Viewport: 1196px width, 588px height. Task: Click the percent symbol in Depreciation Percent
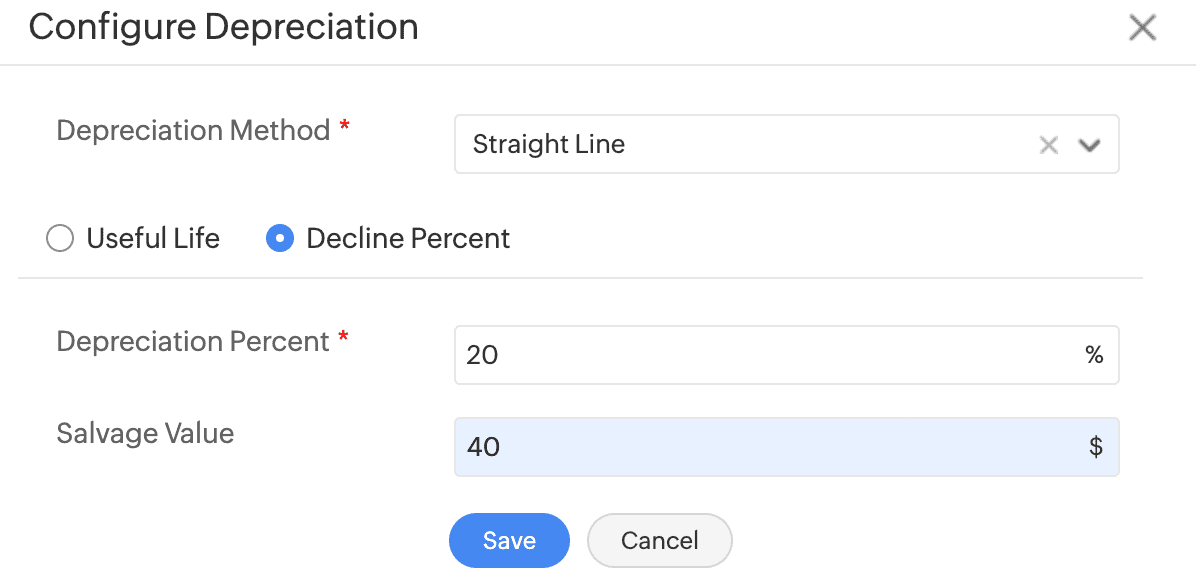pyautogui.click(x=1094, y=355)
